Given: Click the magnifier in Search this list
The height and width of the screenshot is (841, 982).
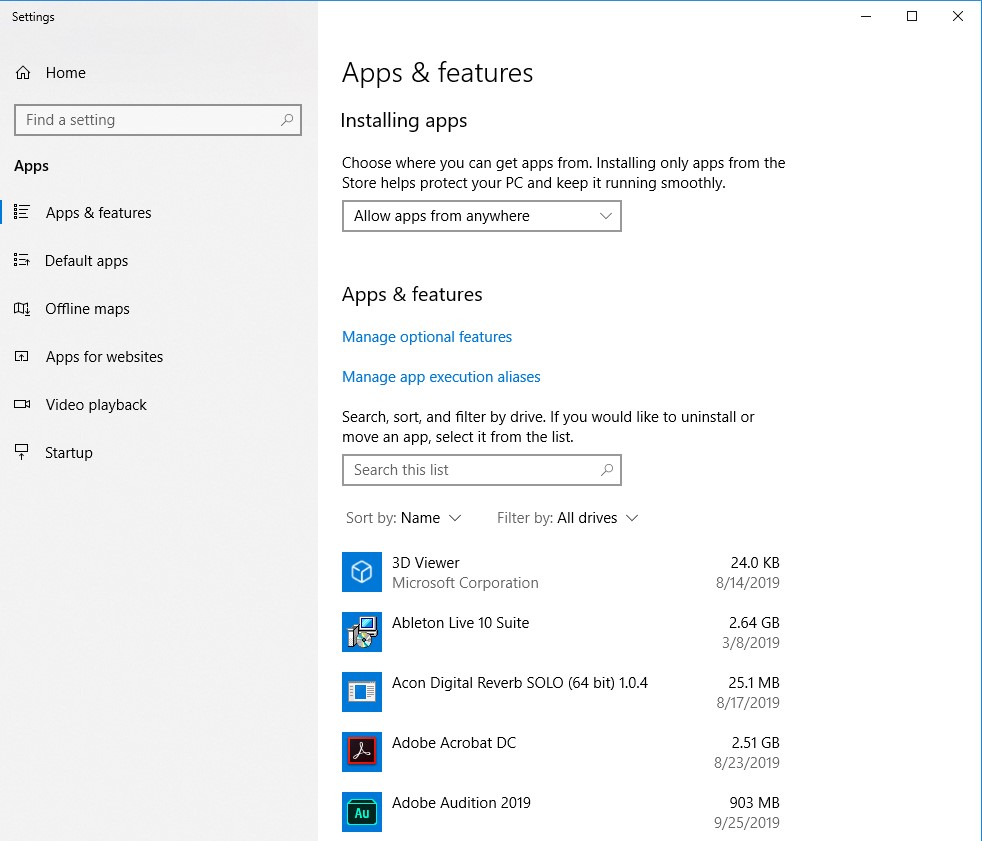Looking at the screenshot, I should click(606, 470).
